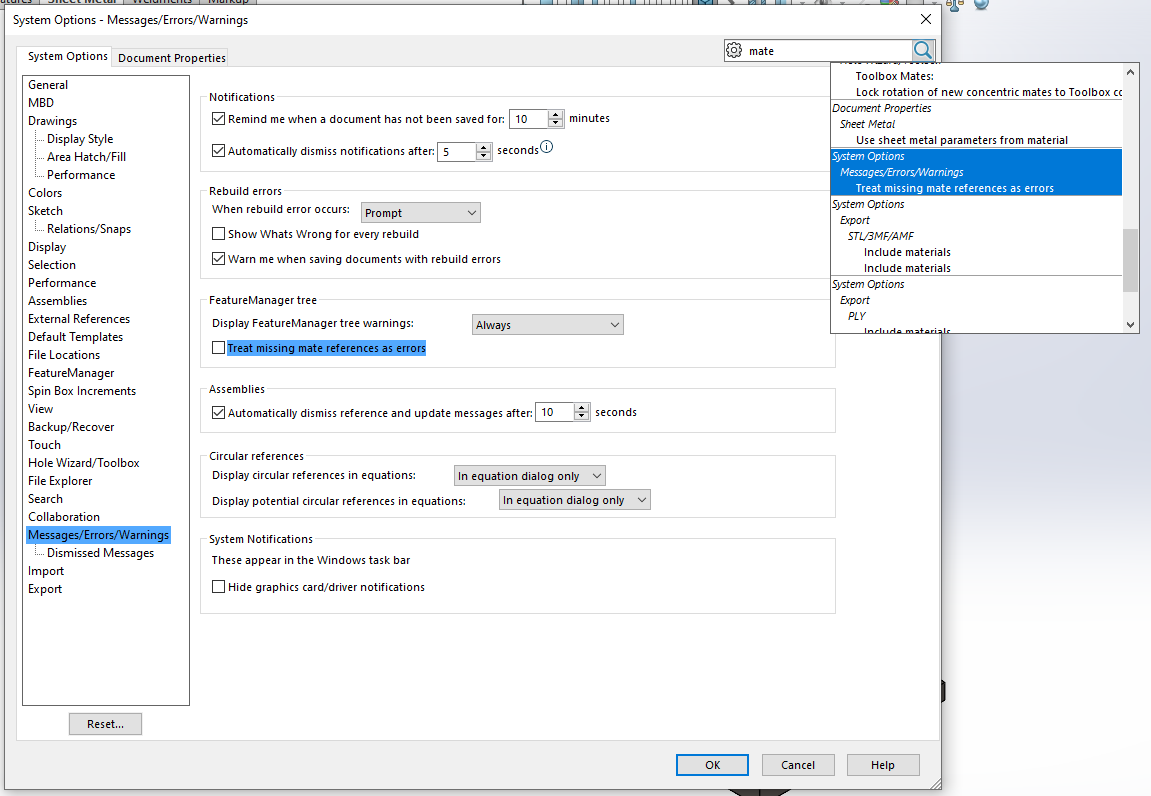1151x796 pixels.
Task: Check Hide graphics card/driver notifications
Action: [219, 587]
